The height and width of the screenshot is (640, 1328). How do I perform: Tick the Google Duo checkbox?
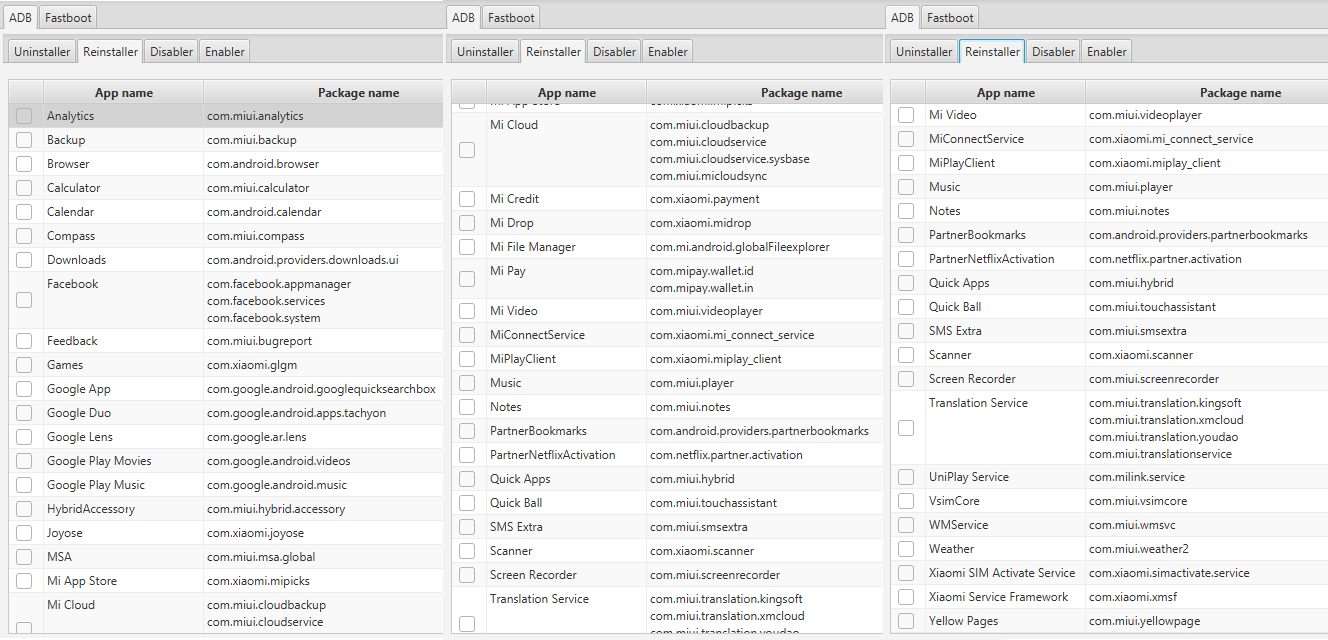point(24,413)
